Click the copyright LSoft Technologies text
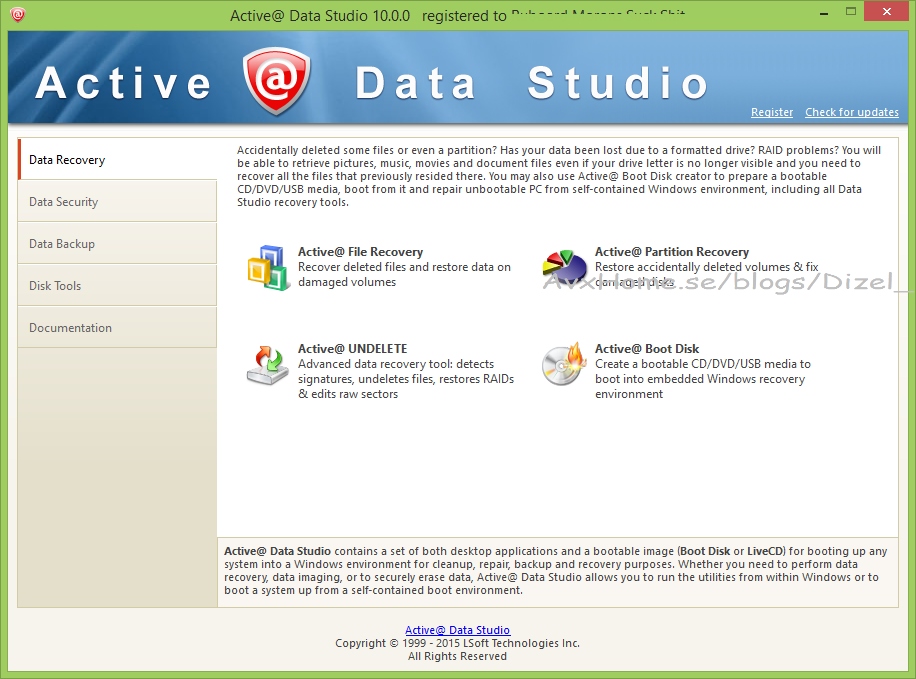The height and width of the screenshot is (679, 916). pos(457,643)
